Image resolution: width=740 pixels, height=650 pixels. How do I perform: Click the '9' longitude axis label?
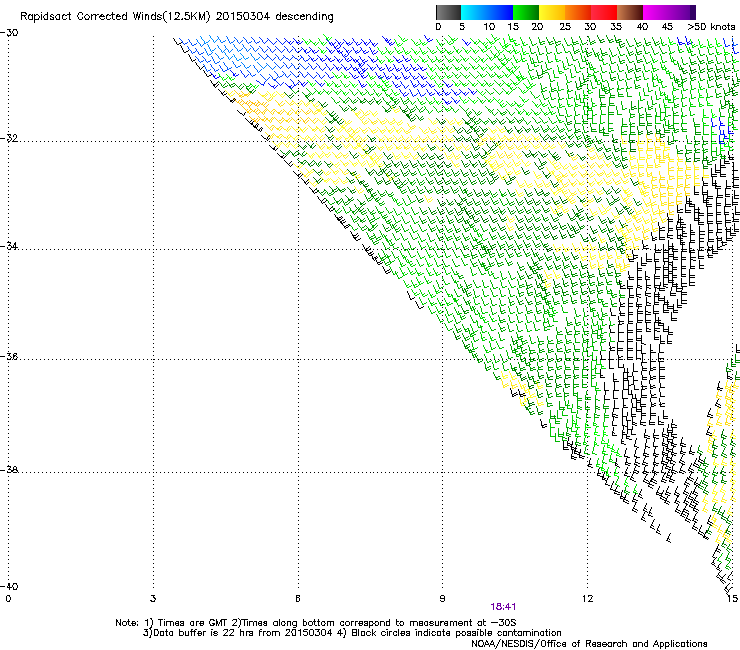click(442, 599)
